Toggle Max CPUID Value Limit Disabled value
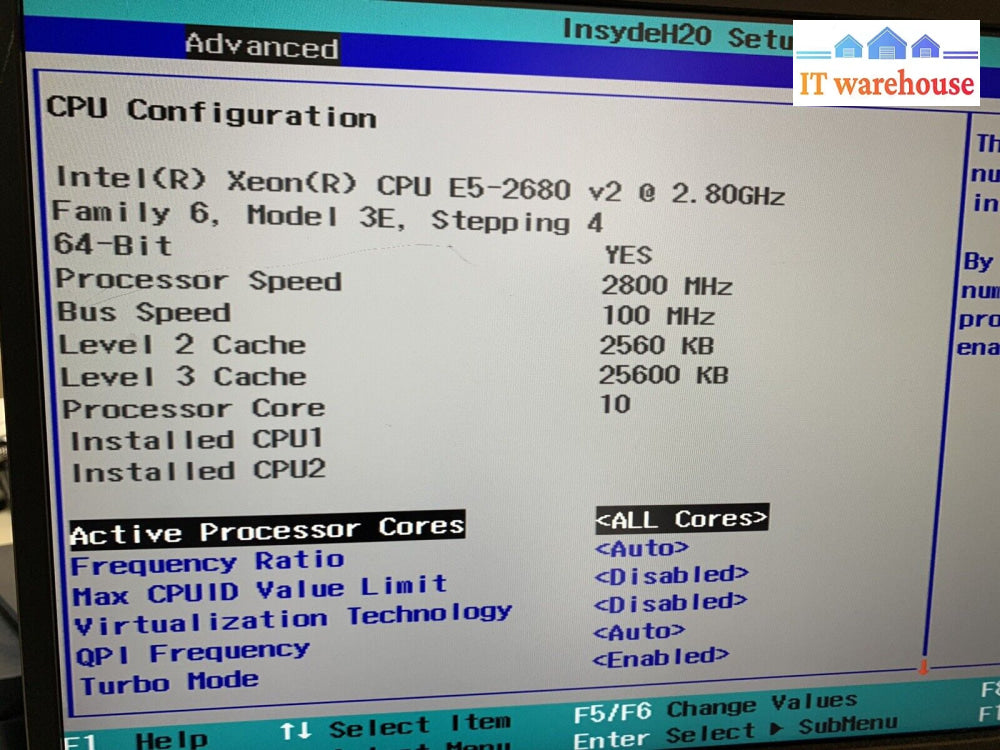1000x750 pixels. coord(671,575)
